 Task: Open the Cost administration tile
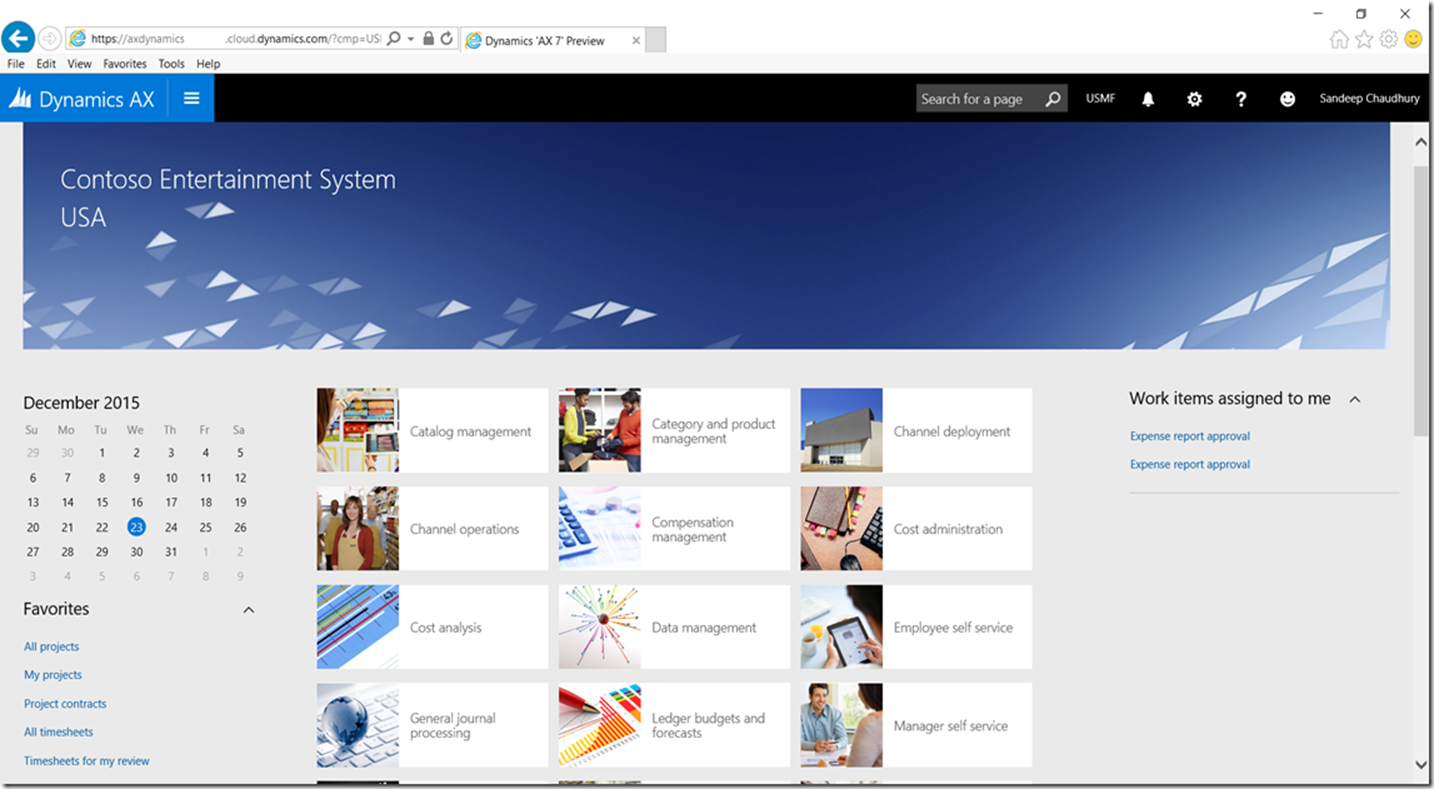[916, 528]
